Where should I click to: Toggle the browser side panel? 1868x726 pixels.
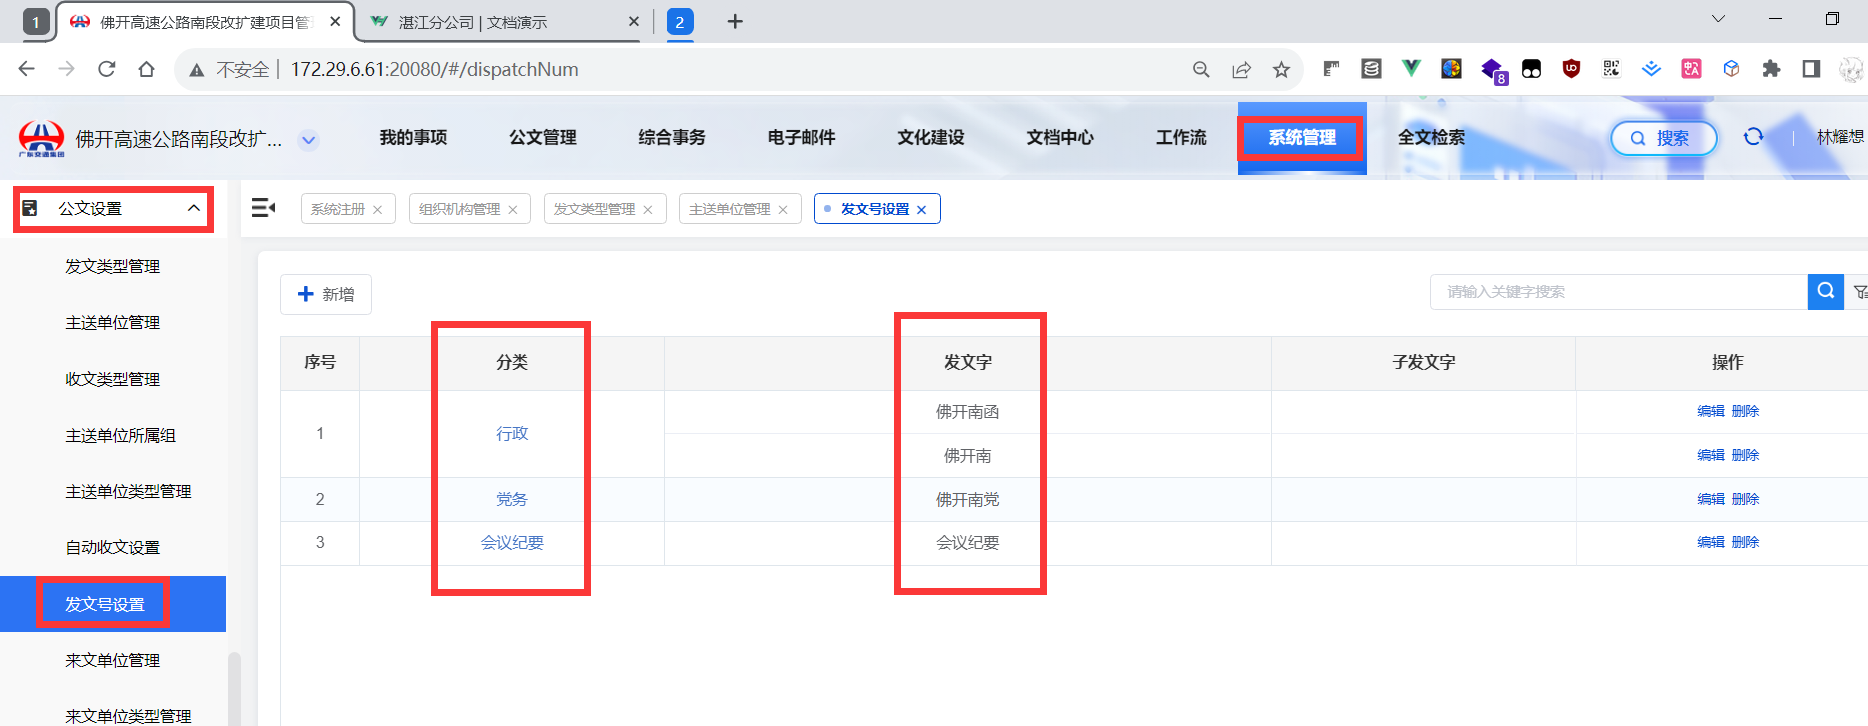pyautogui.click(x=1811, y=69)
